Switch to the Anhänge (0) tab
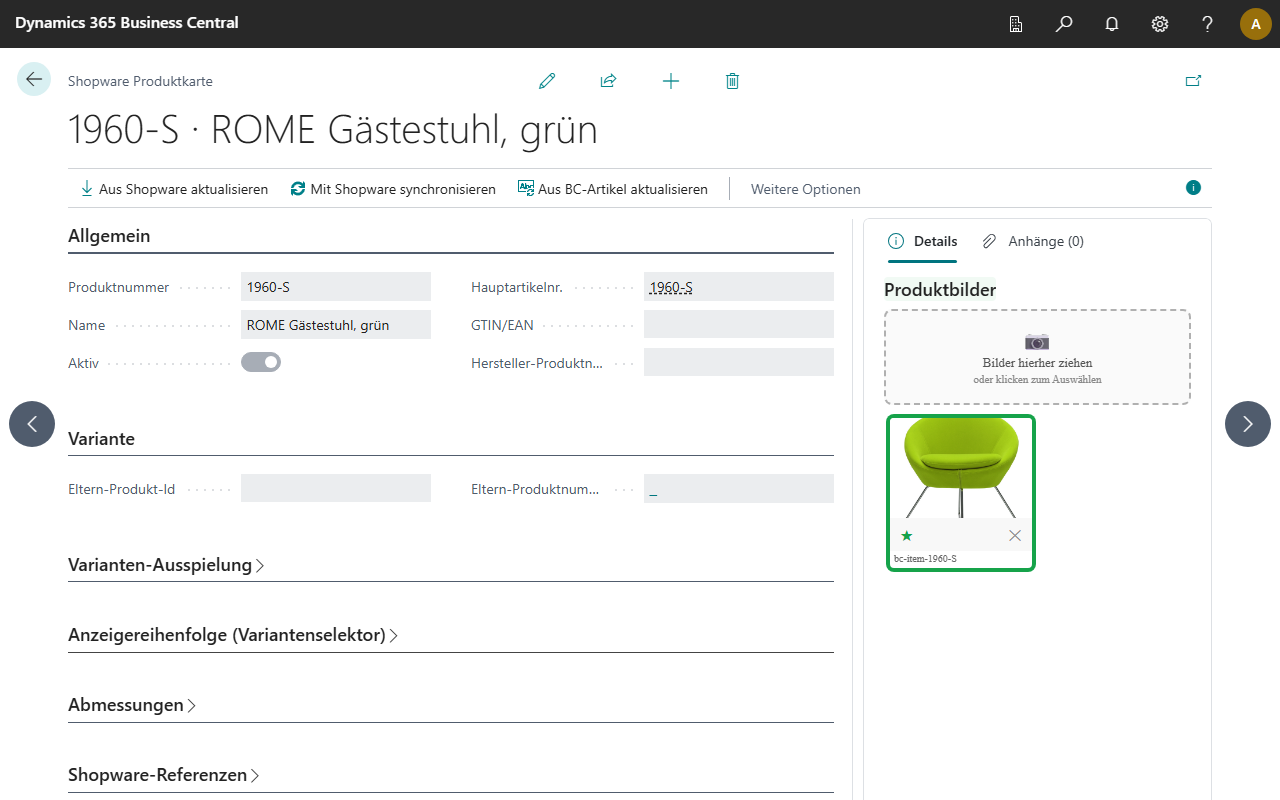 click(x=1033, y=241)
